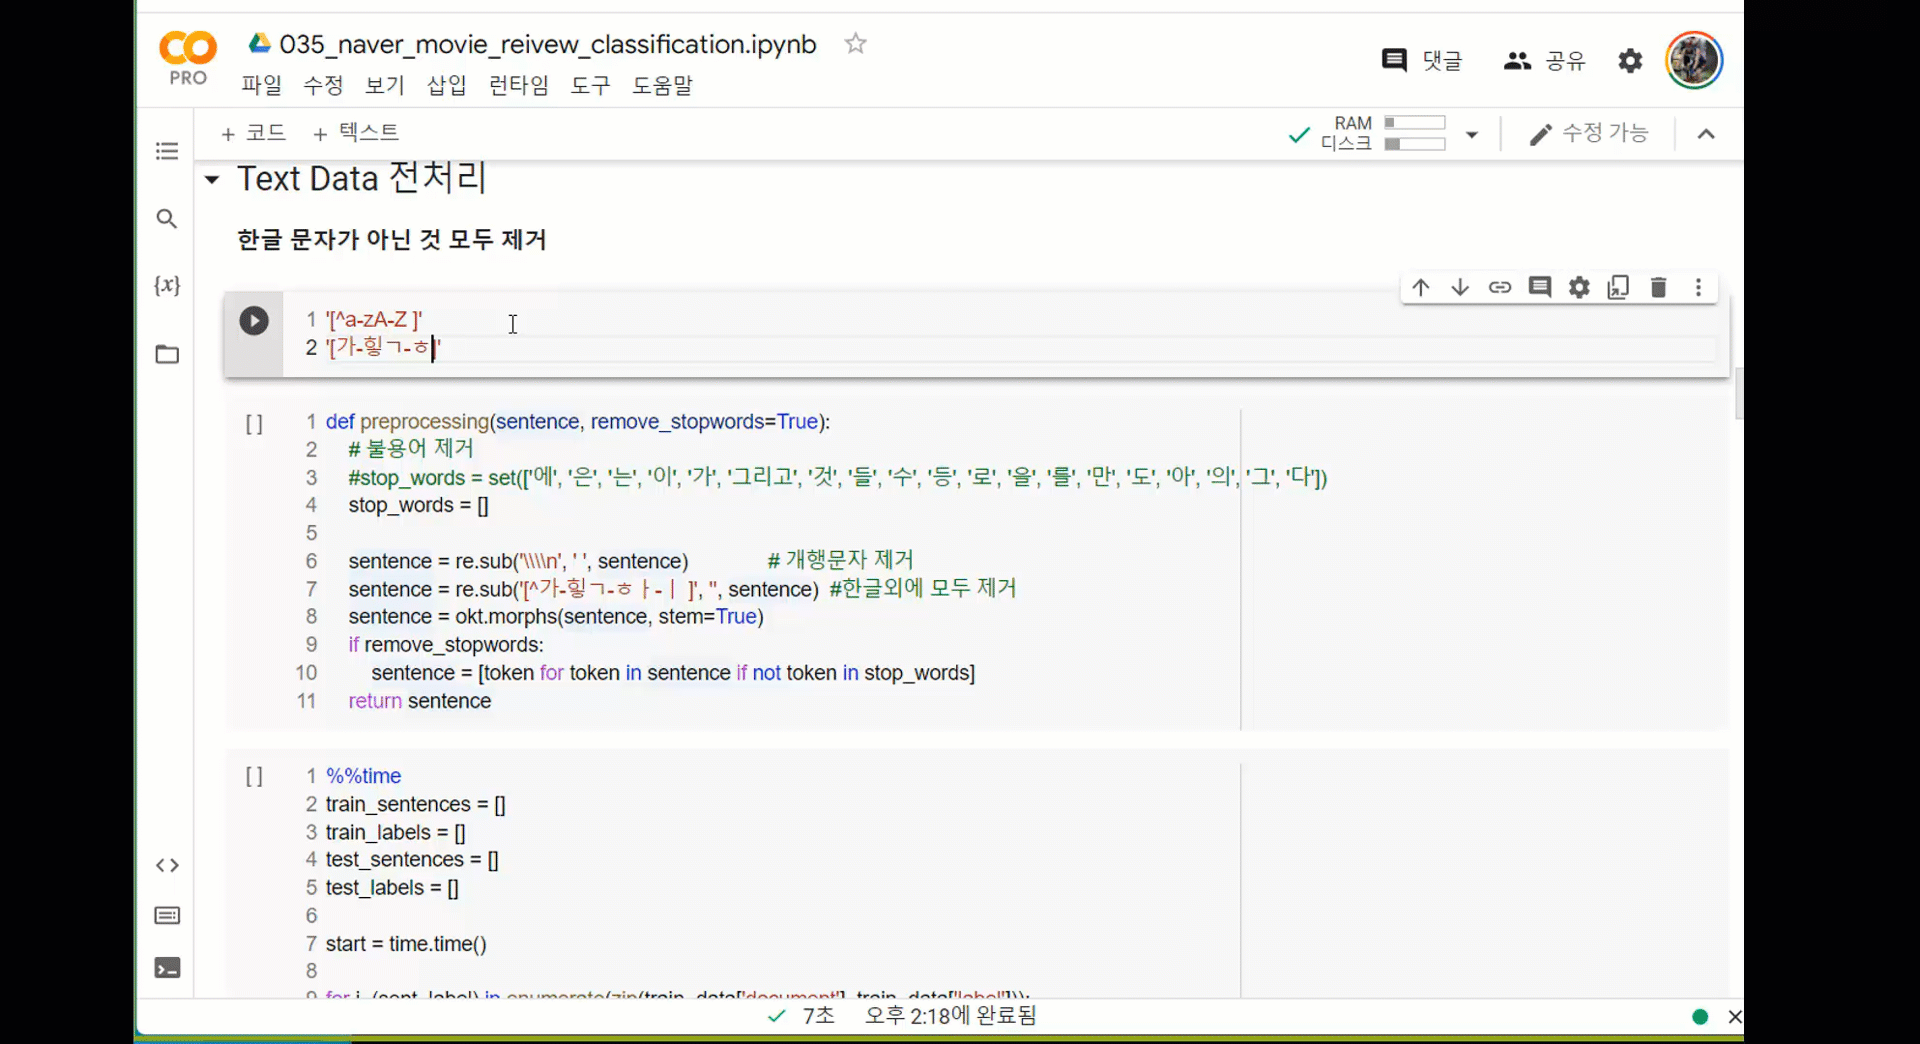Click the 'start = time.time()' line
1920x1044 pixels.
coord(406,944)
